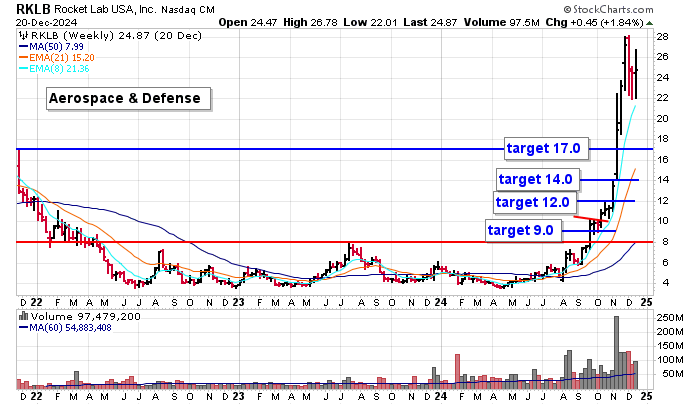Click the Low 22.01 value
The width and height of the screenshot is (700, 405).
tap(370, 22)
